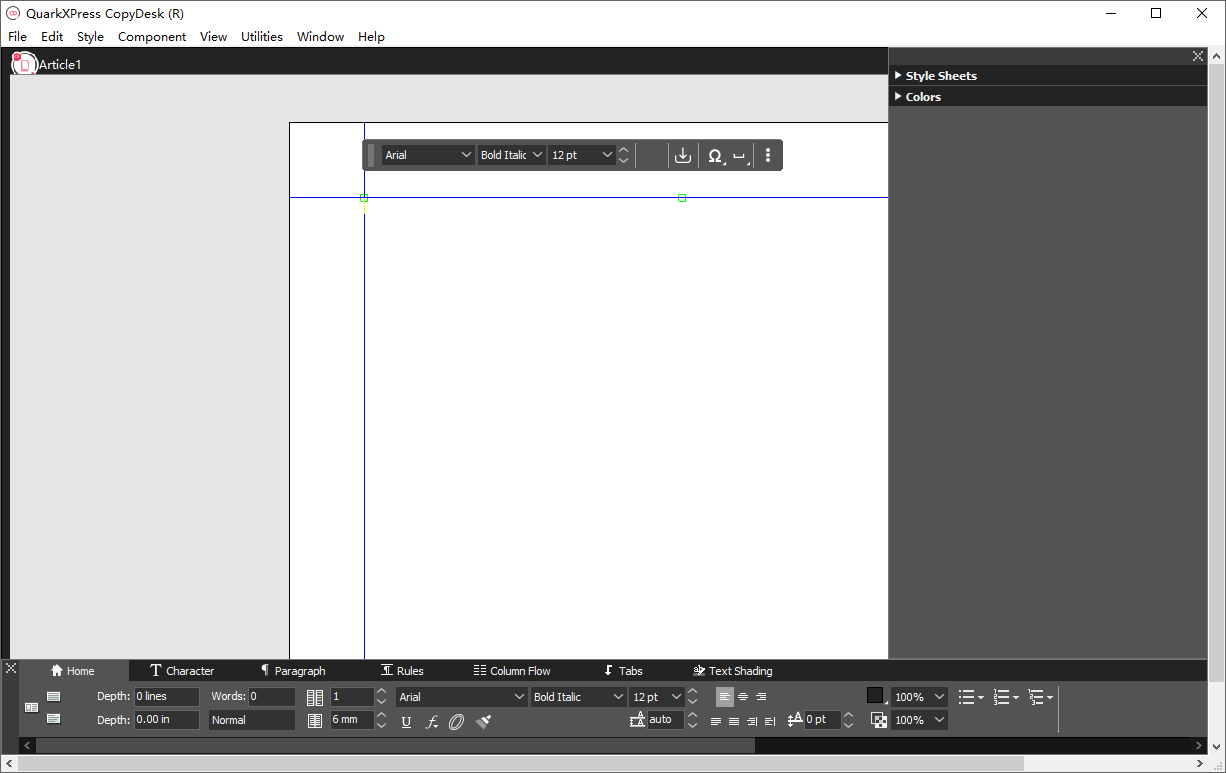
Task: Switch to the Text Shading tab
Action: [x=733, y=671]
